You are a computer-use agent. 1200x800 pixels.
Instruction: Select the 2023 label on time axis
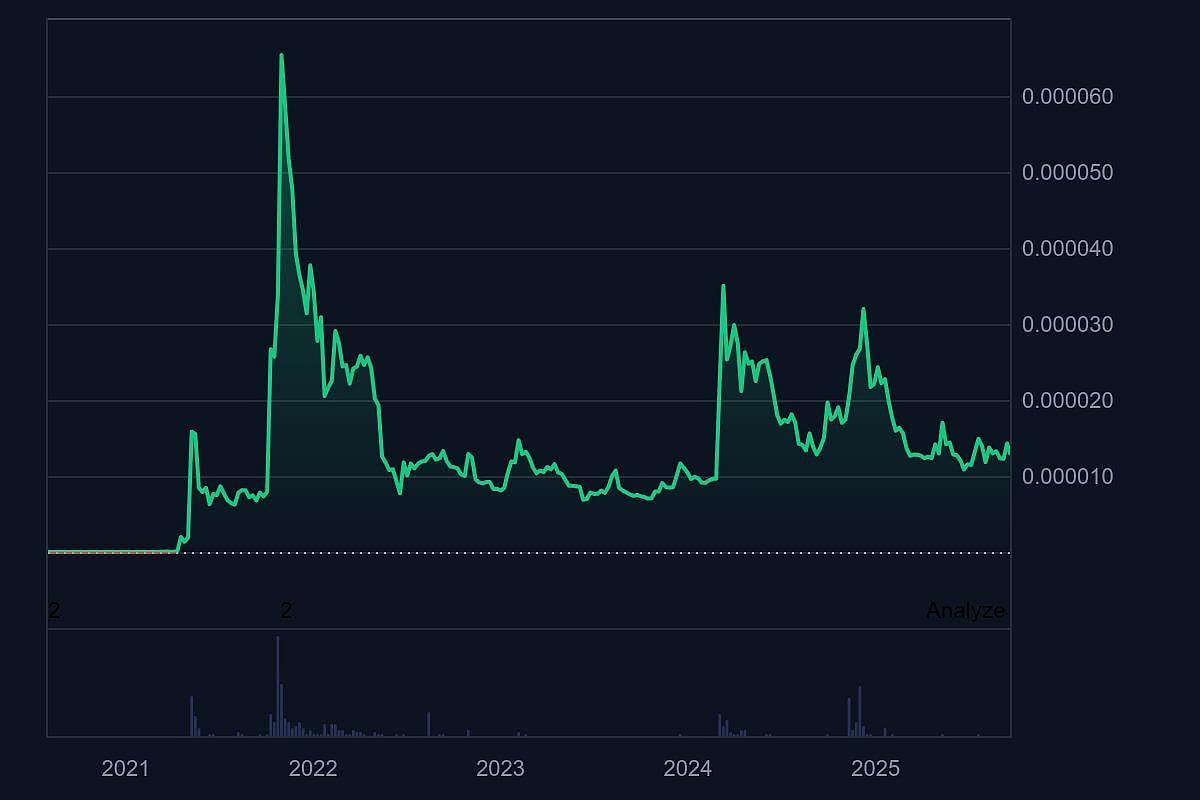(x=500, y=769)
